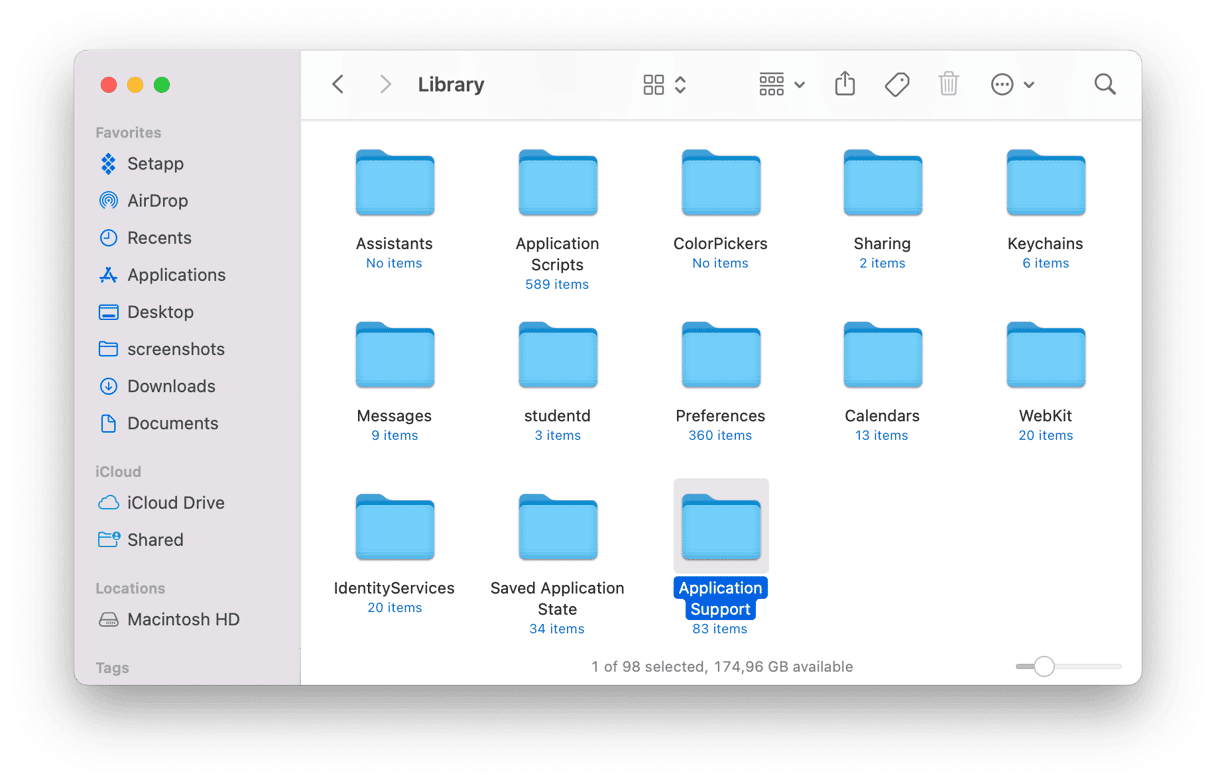Select the screenshots folder sidebar icon
This screenshot has height=783, width=1216.
tap(108, 349)
